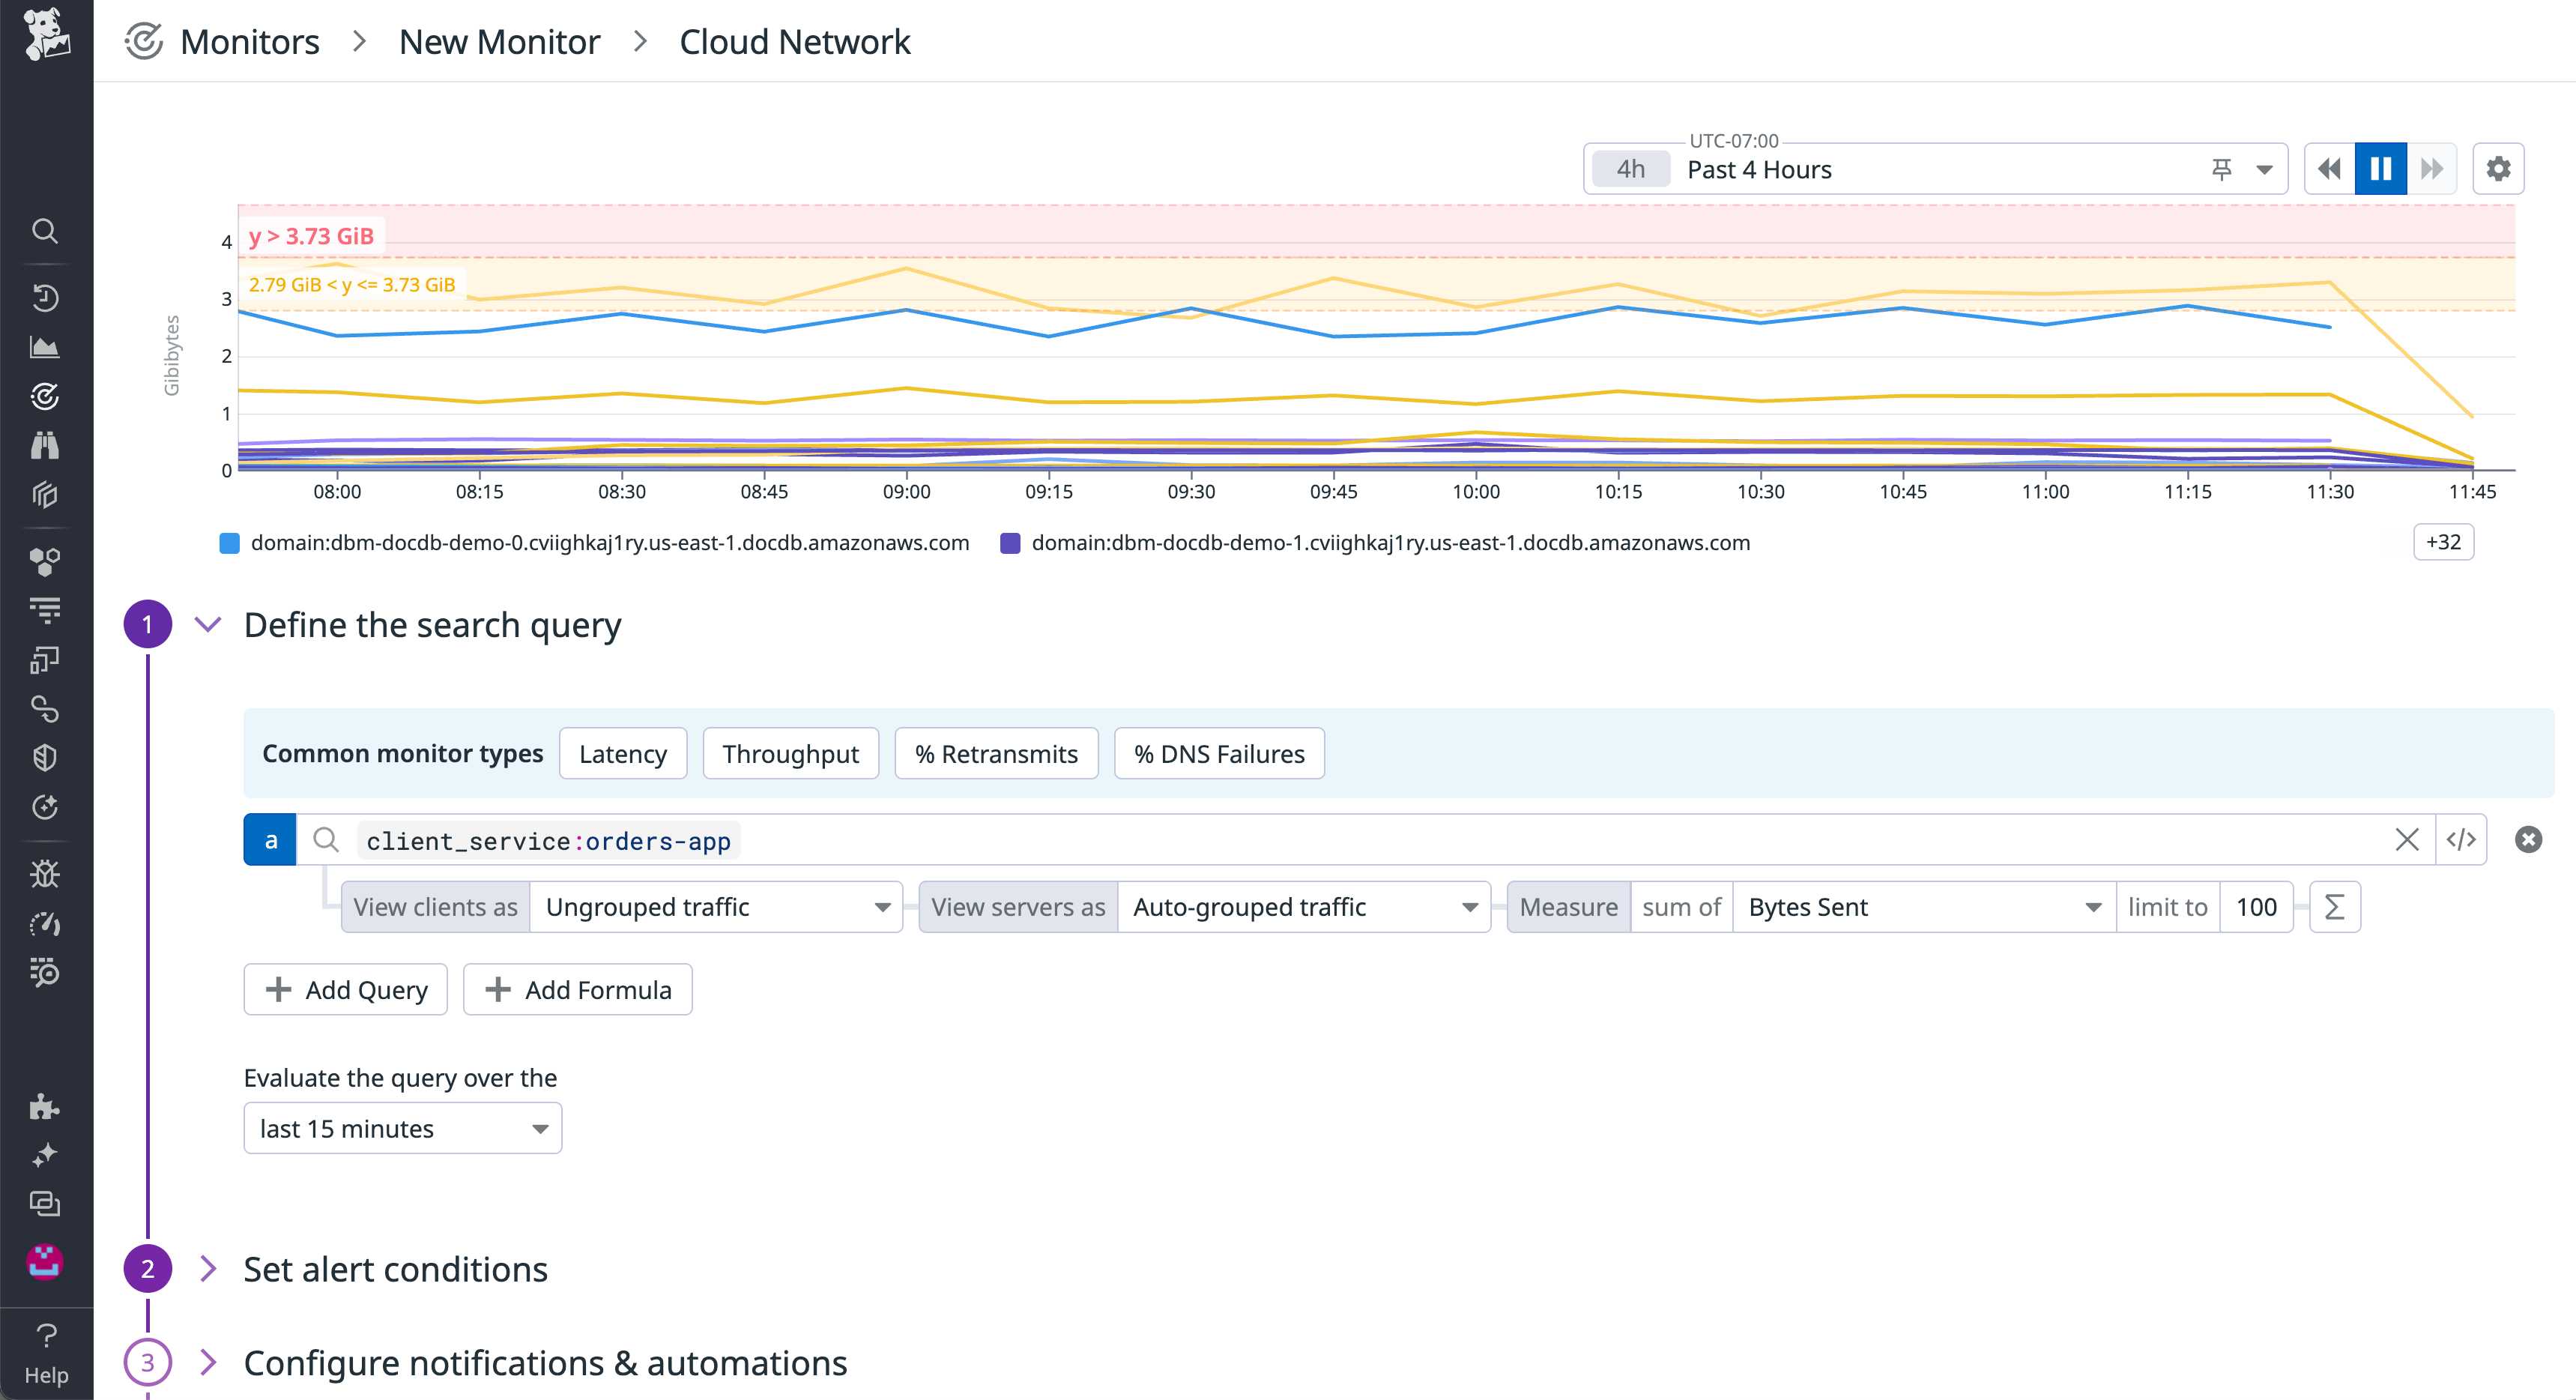Open the Security shield icon in sidebar
Viewport: 2576px width, 1400px height.
point(46,757)
